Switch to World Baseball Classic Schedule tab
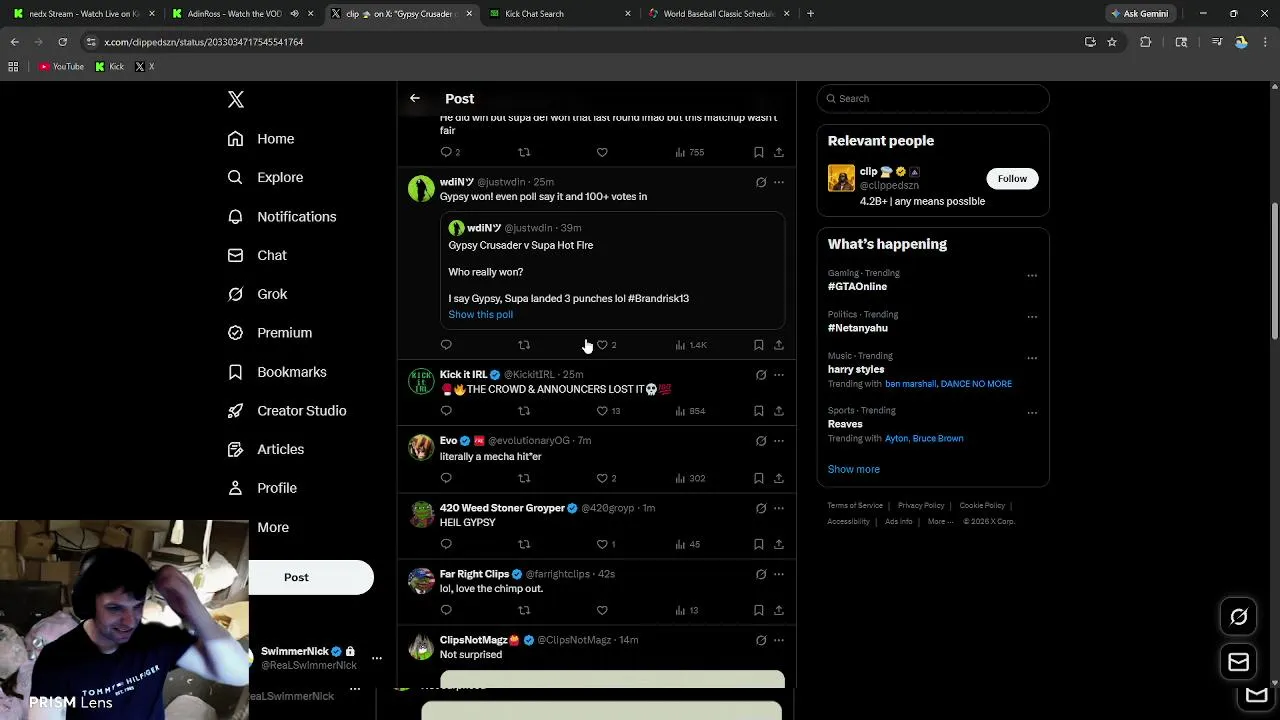 point(719,14)
